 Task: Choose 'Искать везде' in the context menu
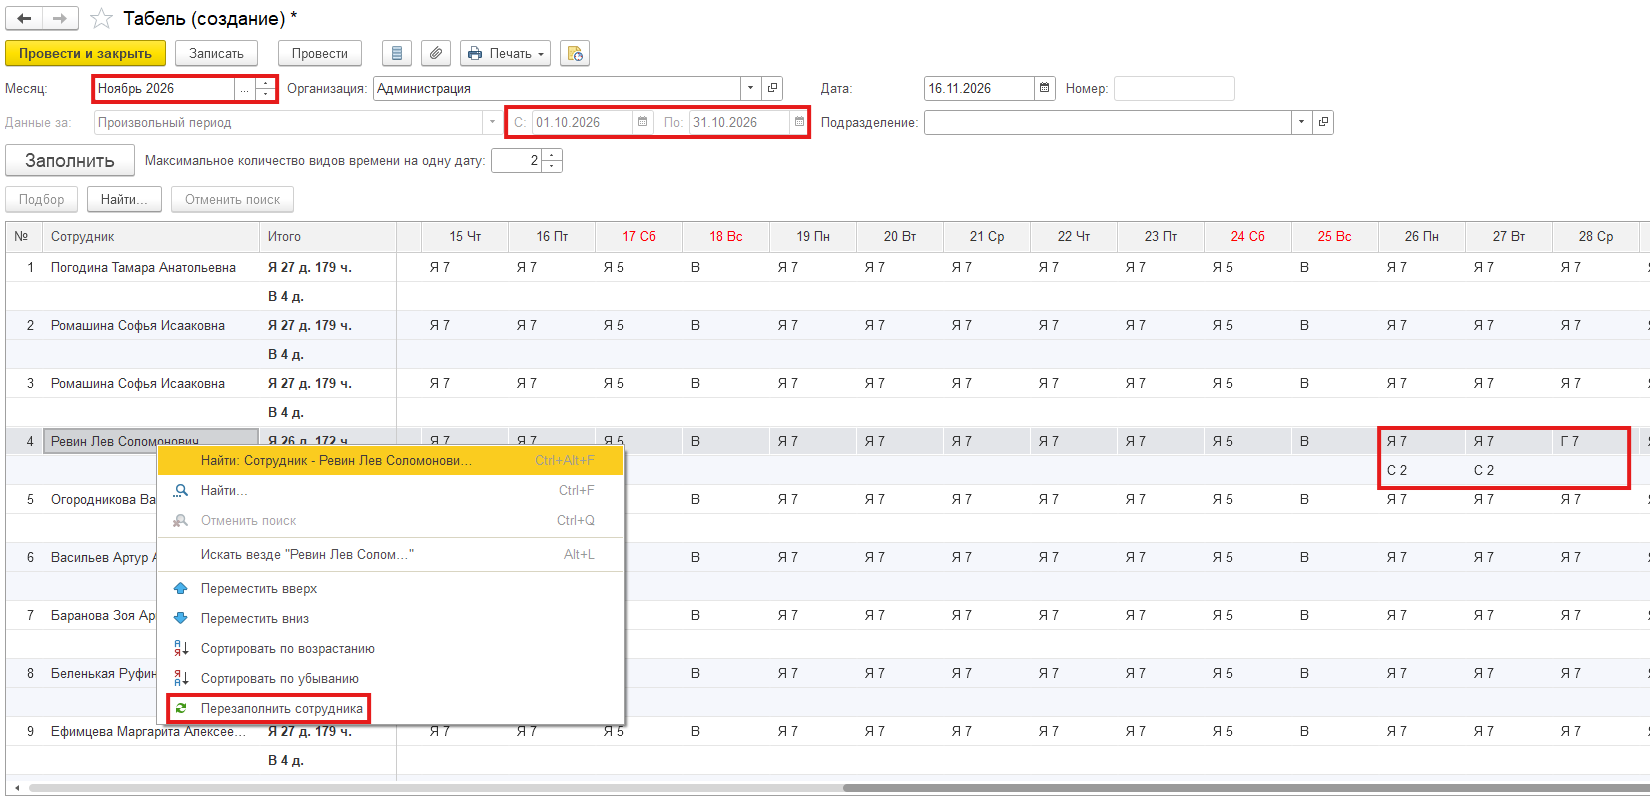click(x=391, y=555)
